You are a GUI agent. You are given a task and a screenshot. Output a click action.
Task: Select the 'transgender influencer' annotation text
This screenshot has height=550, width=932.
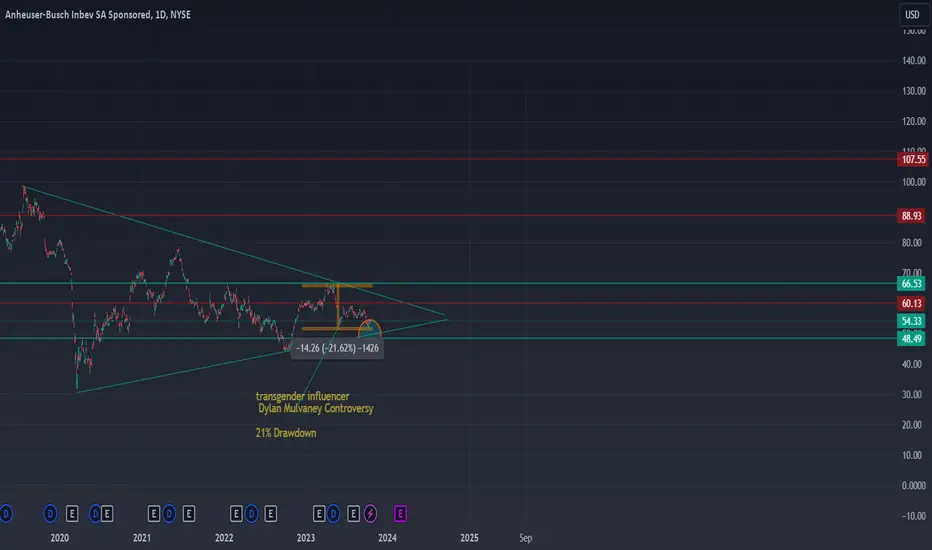[303, 396]
